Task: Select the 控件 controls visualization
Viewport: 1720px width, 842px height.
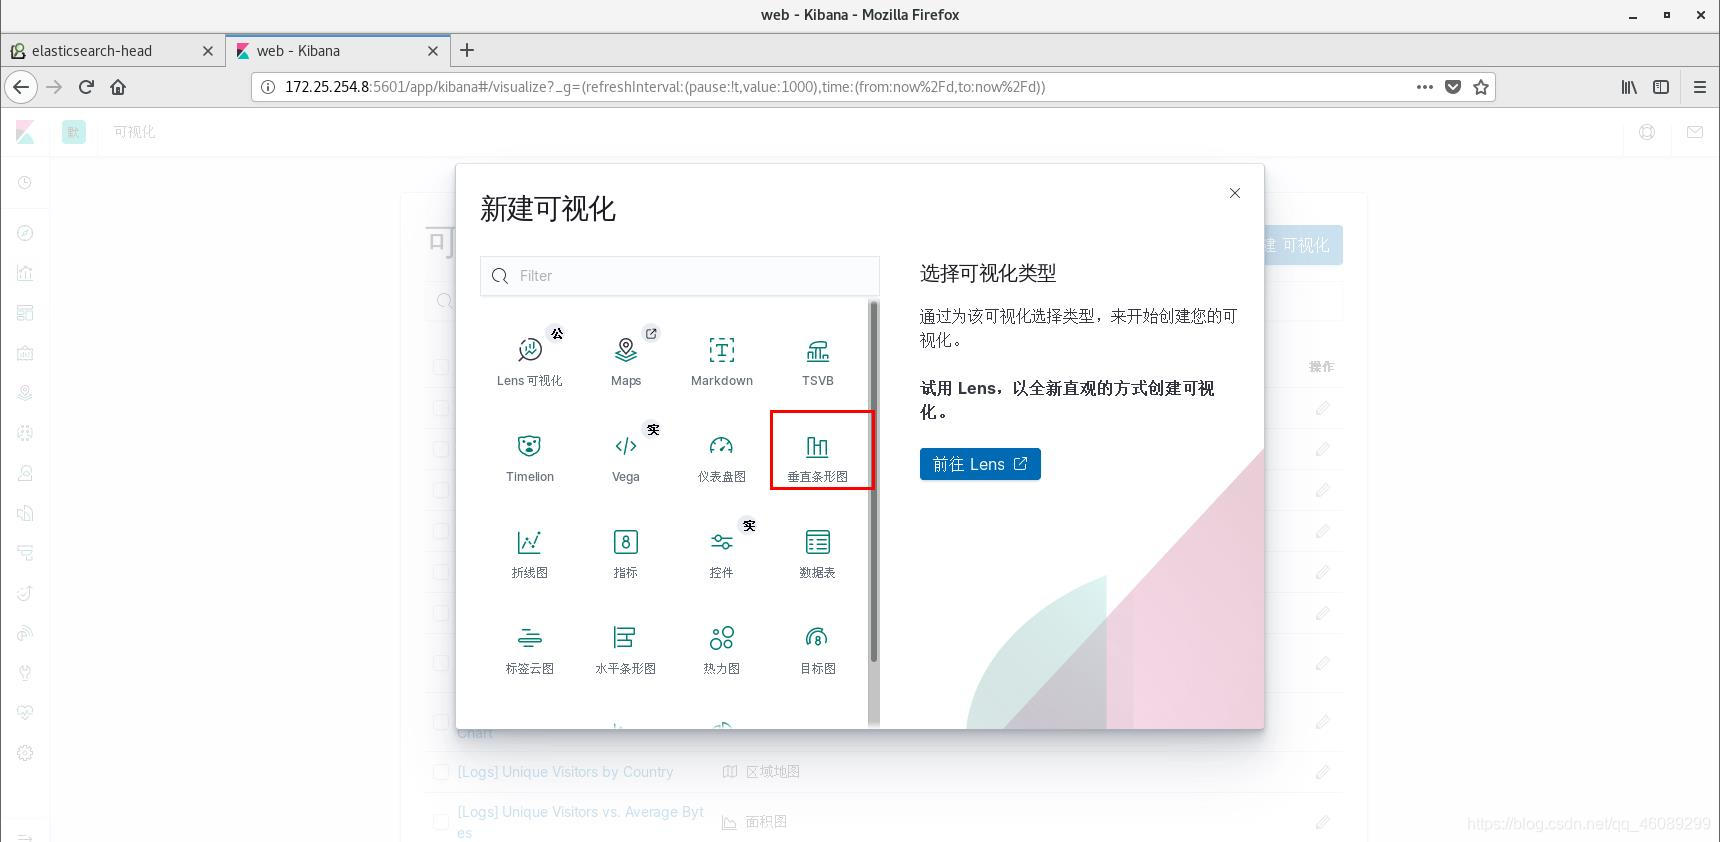Action: pyautogui.click(x=722, y=553)
